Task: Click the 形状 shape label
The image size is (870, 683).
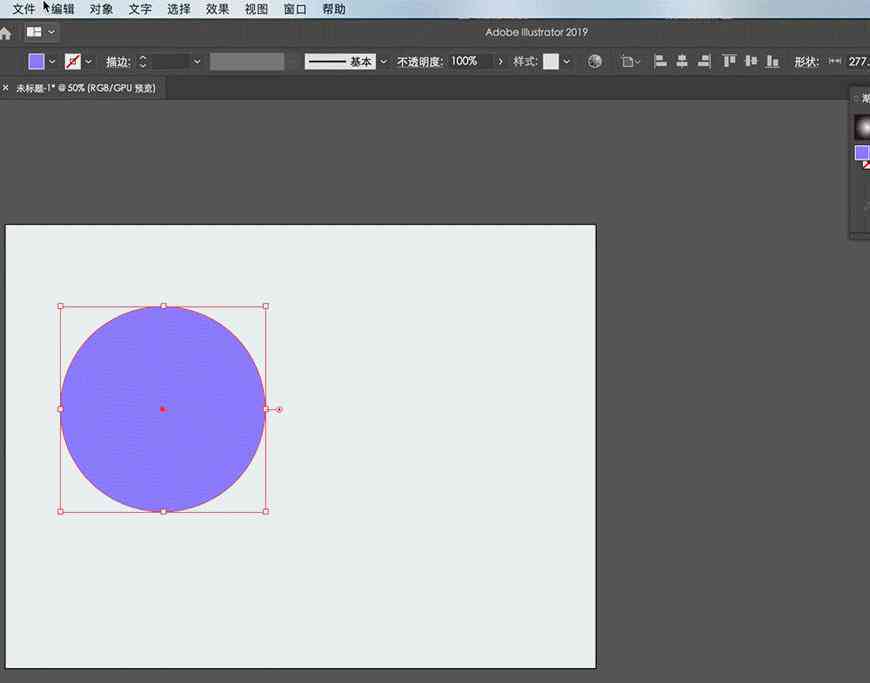Action: (807, 62)
